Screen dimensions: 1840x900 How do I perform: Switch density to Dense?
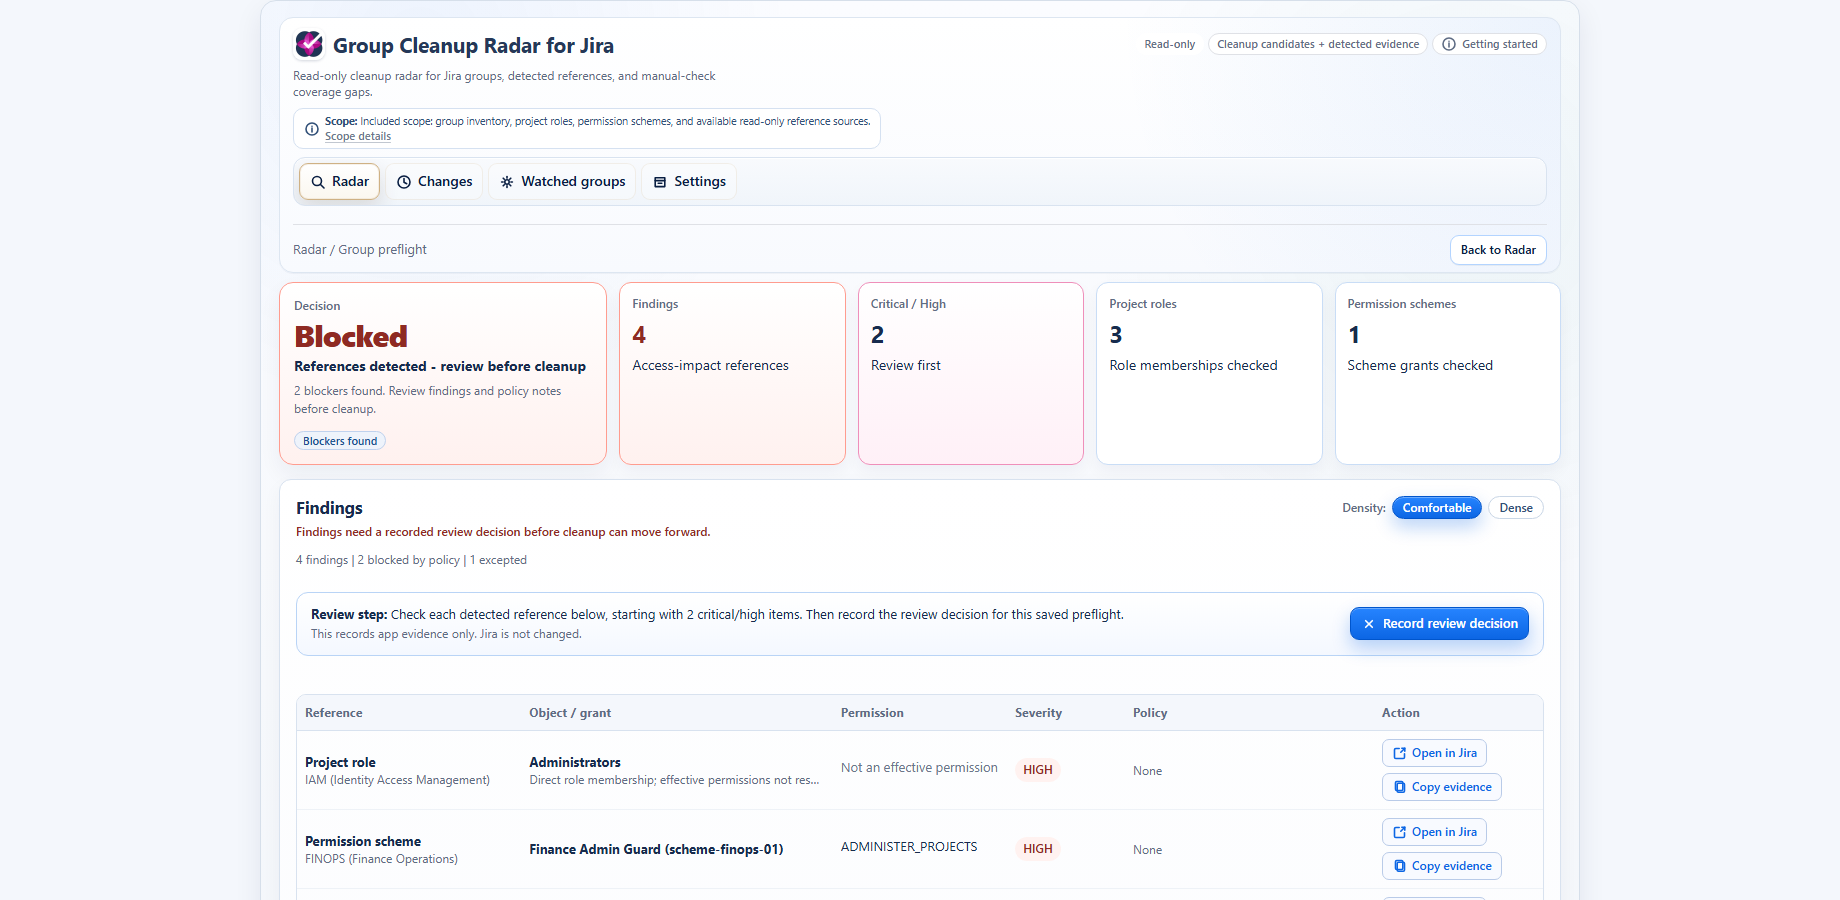click(x=1516, y=508)
